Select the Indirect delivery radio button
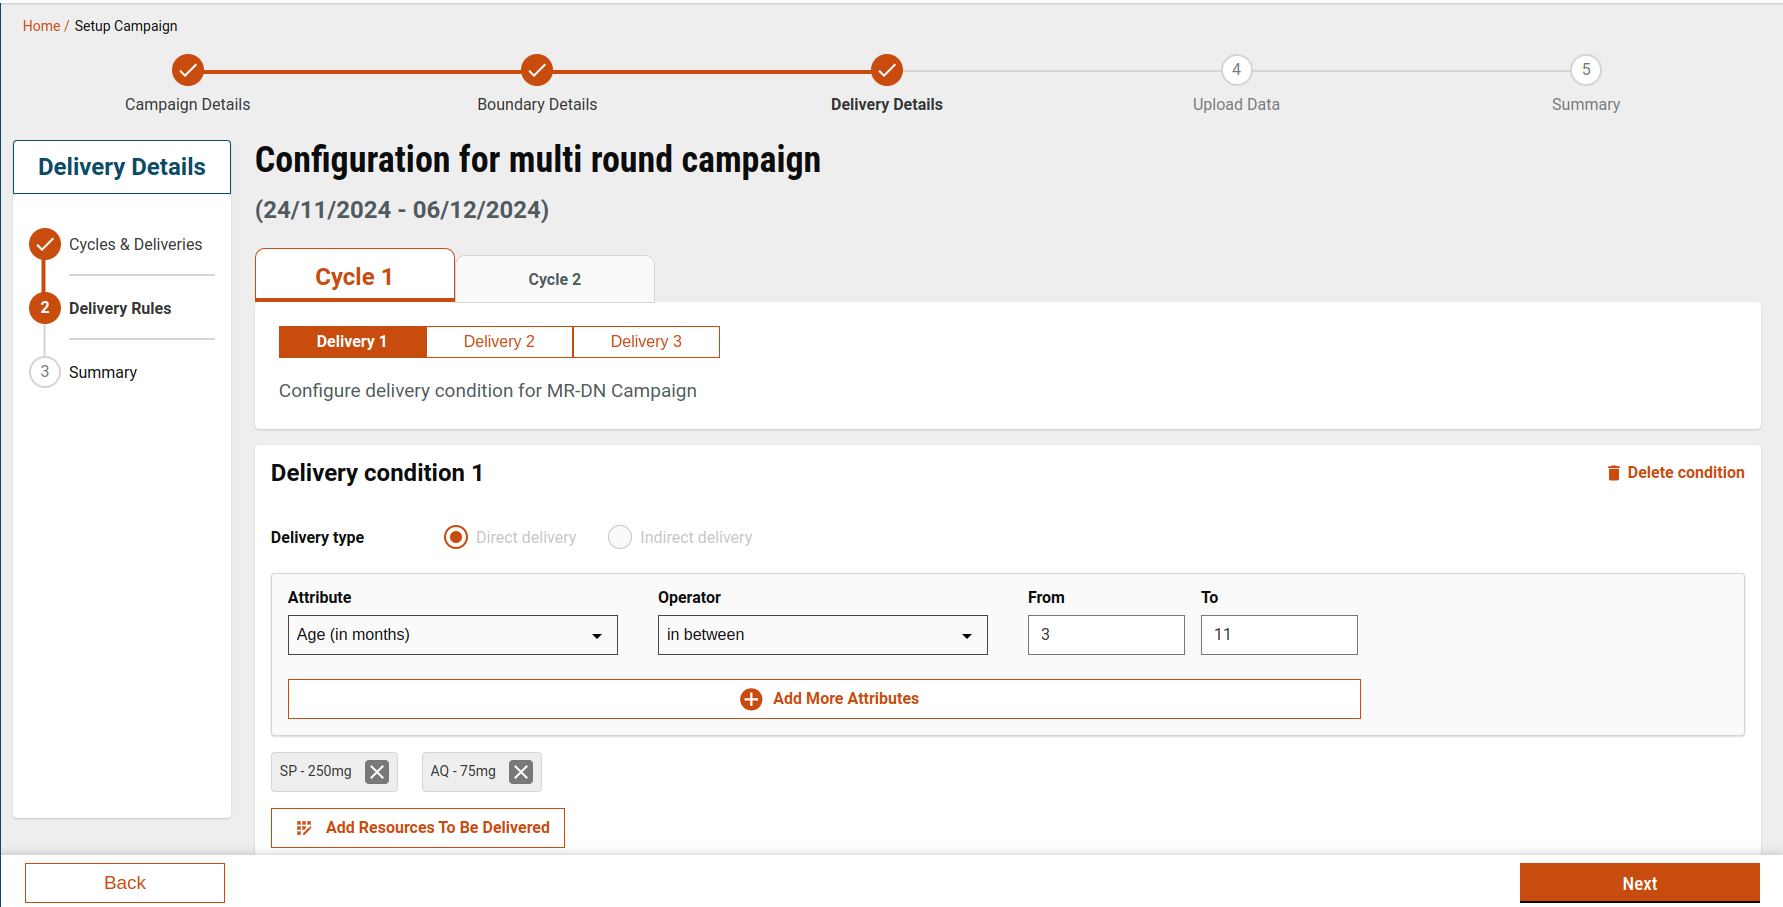This screenshot has height=907, width=1783. [x=620, y=537]
